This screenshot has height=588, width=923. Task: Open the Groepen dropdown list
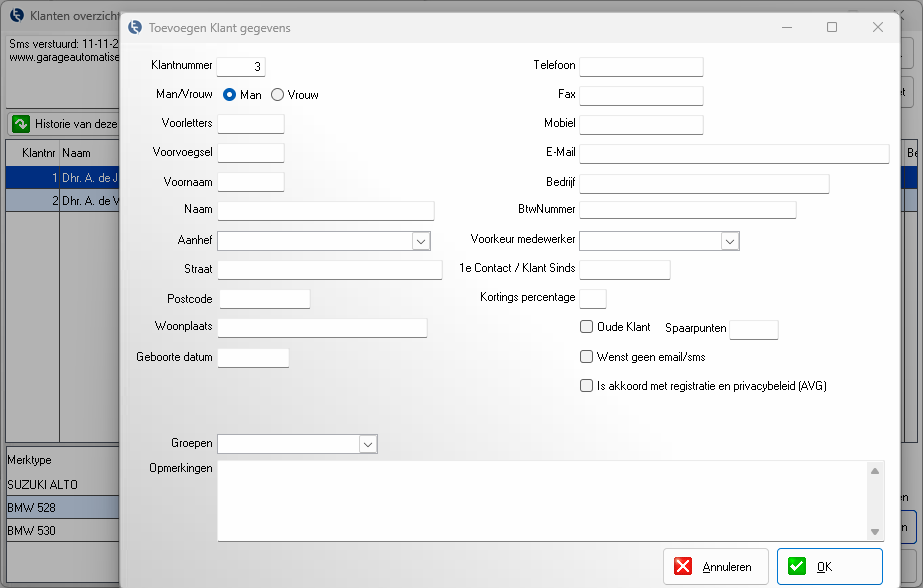[x=367, y=444]
